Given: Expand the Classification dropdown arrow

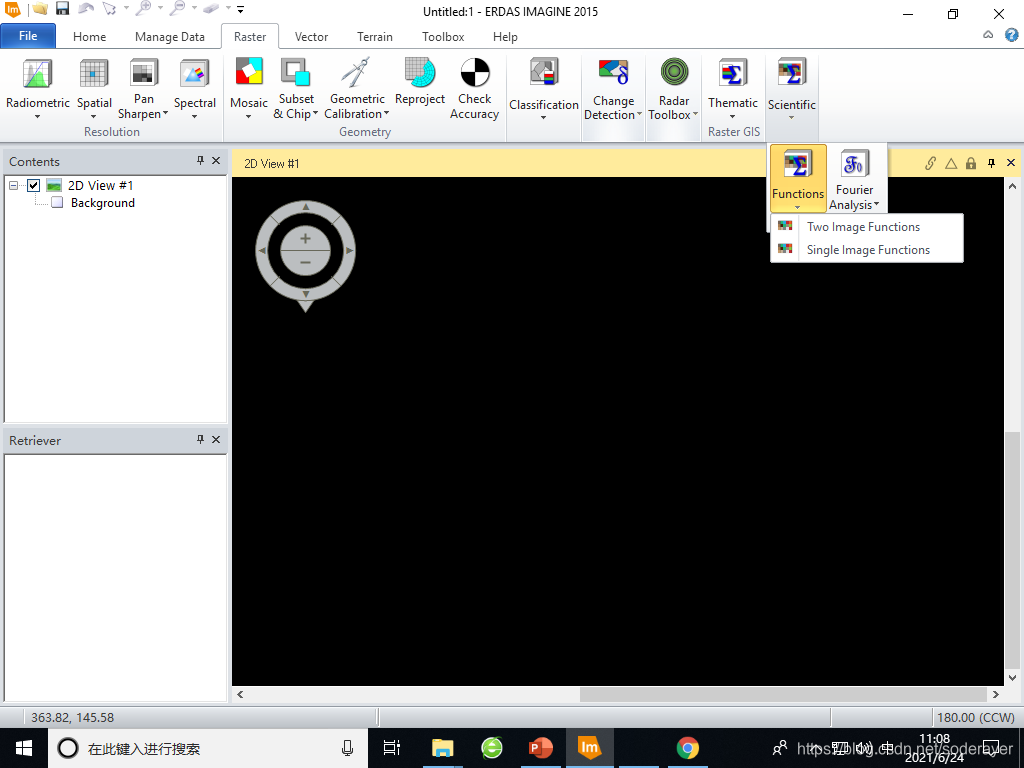Looking at the screenshot, I should pyautogui.click(x=543, y=118).
